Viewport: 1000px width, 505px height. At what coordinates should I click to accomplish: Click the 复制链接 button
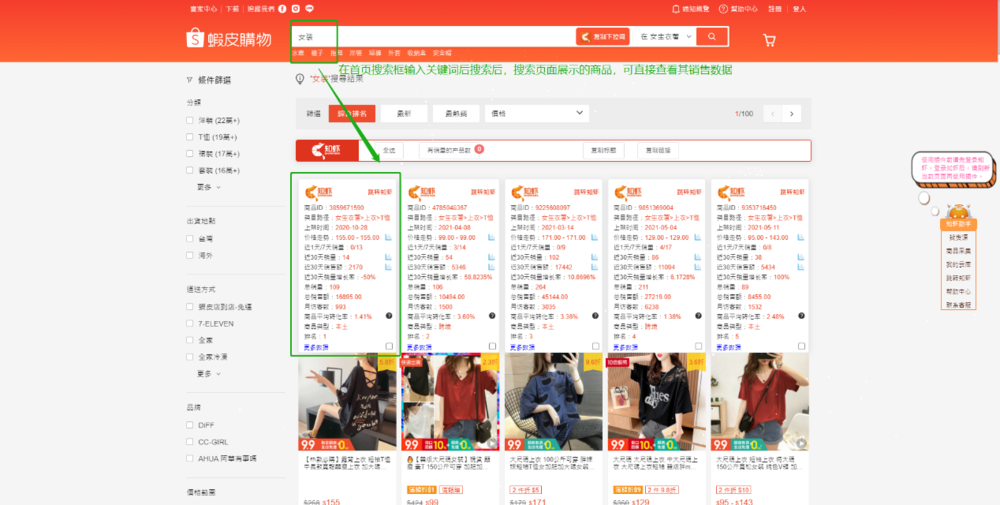(658, 151)
